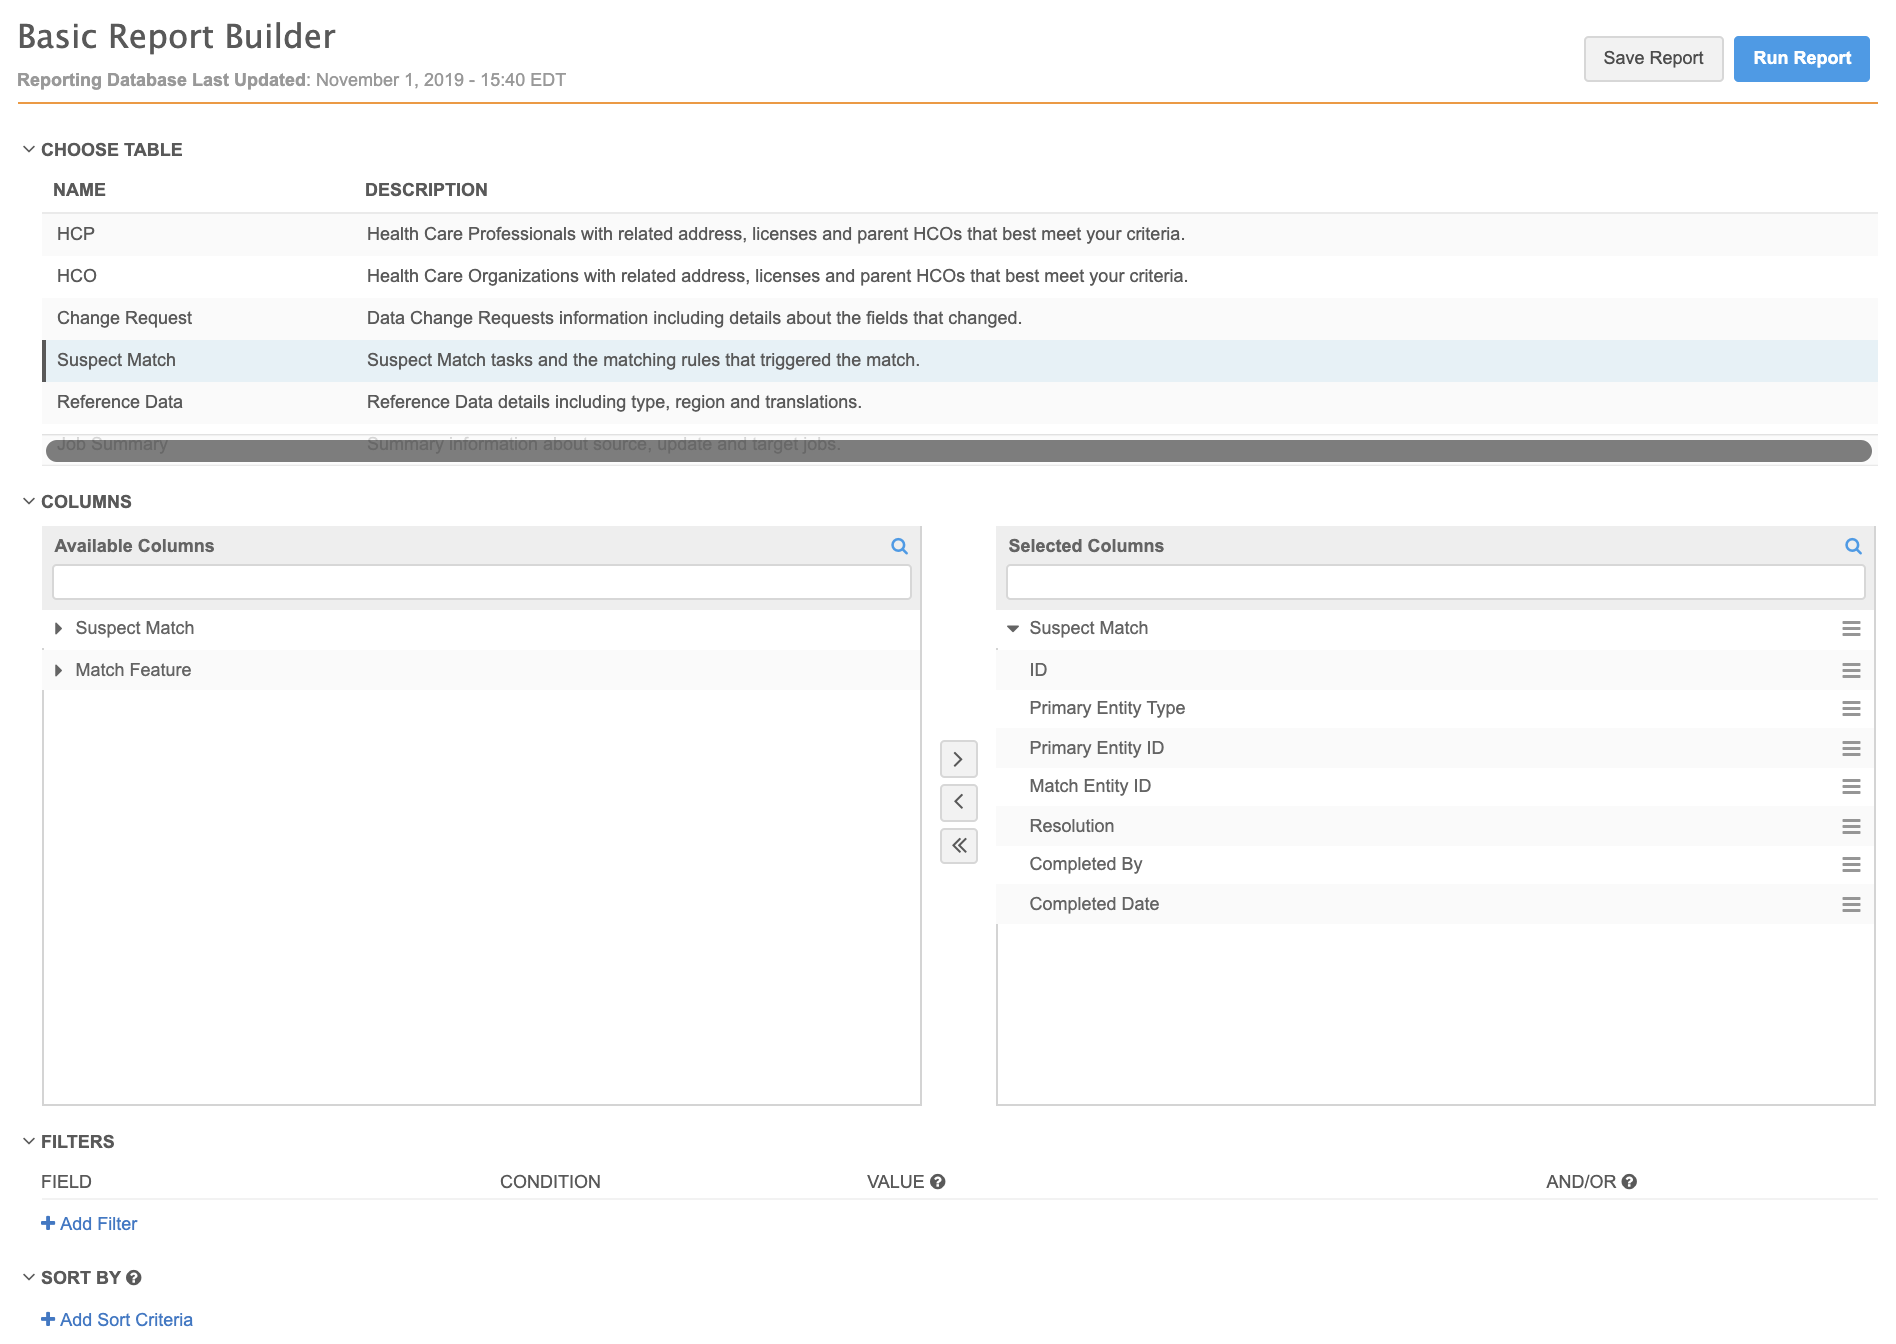Collapse the CHOOSE TABLE section

29,150
